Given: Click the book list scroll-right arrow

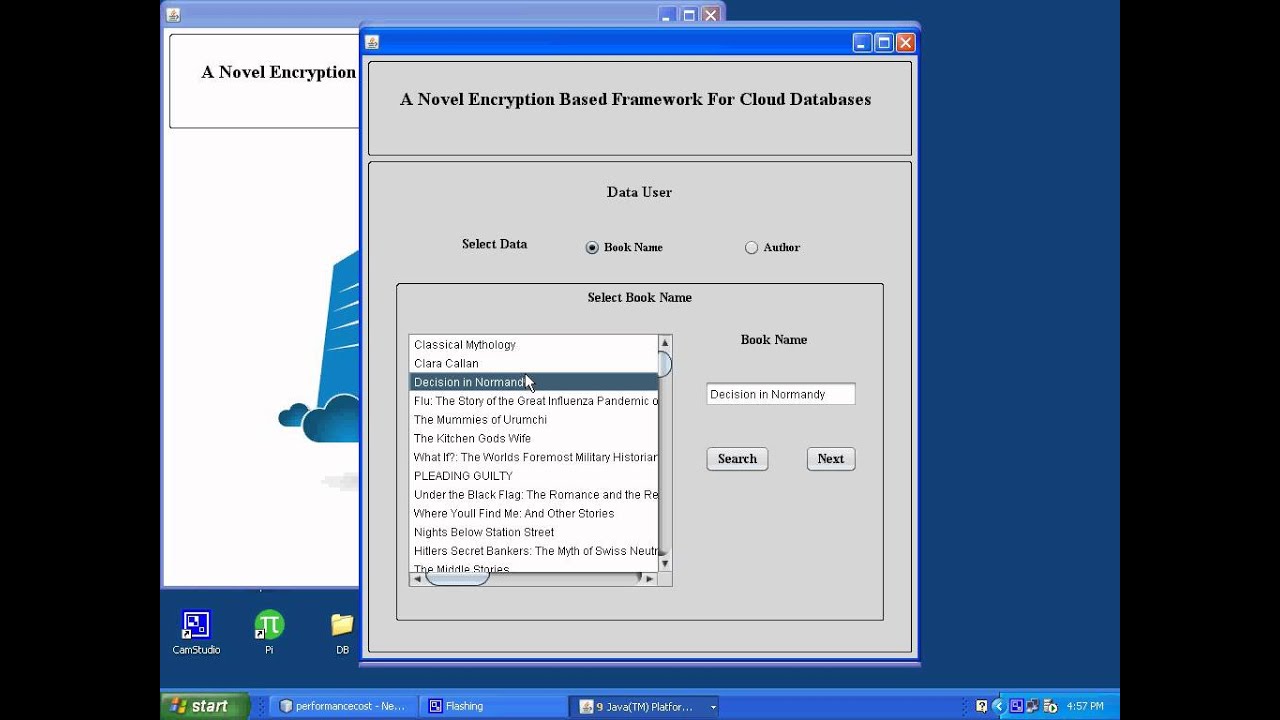Looking at the screenshot, I should [649, 579].
